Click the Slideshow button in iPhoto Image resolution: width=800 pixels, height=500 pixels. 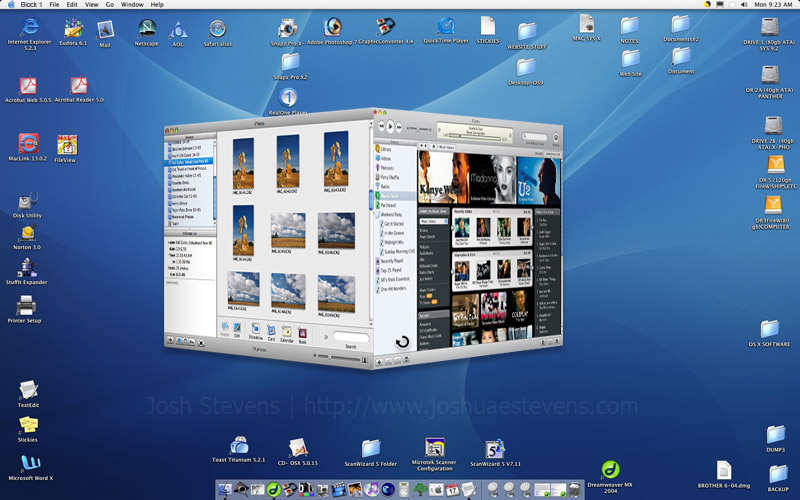(256, 331)
